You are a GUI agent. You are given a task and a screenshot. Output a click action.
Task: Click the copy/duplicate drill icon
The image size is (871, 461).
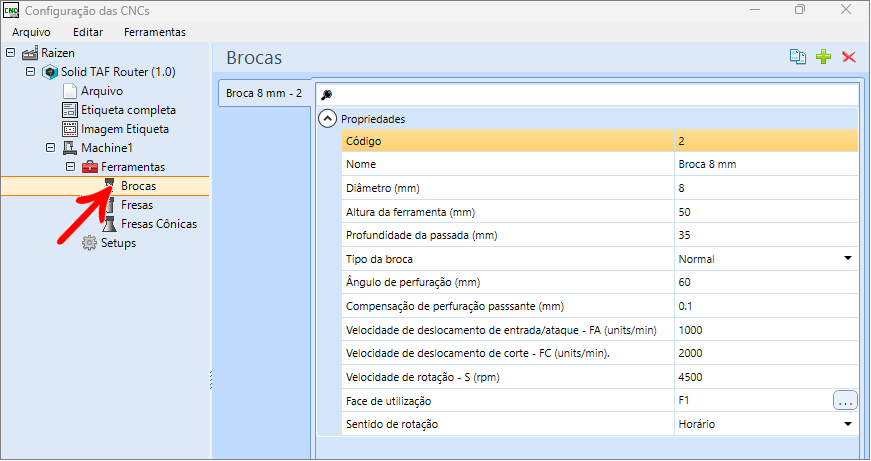[798, 57]
